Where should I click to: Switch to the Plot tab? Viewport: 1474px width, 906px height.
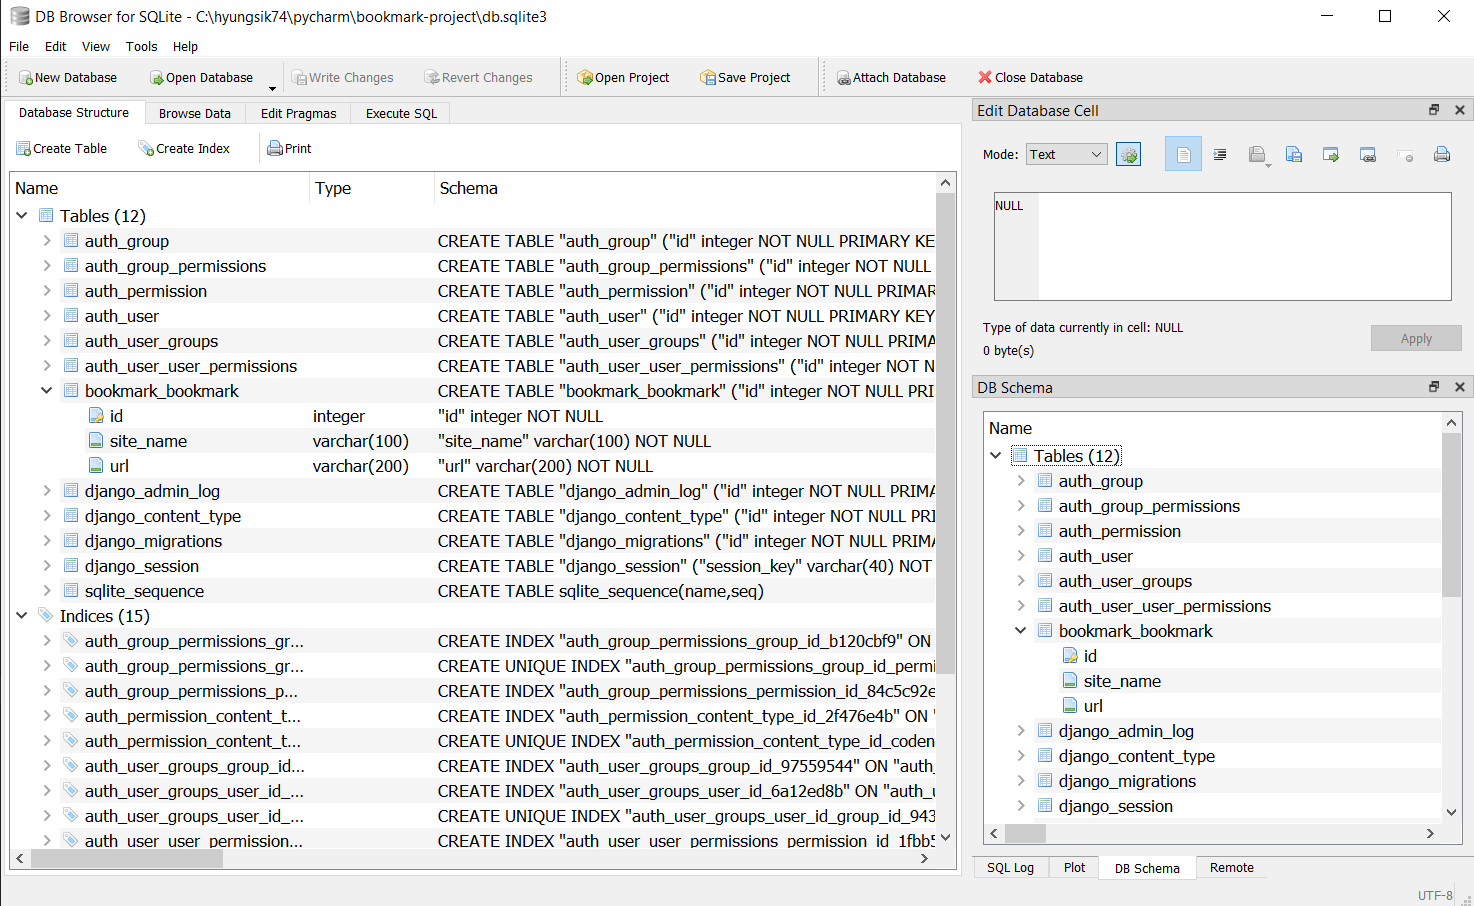(x=1075, y=868)
